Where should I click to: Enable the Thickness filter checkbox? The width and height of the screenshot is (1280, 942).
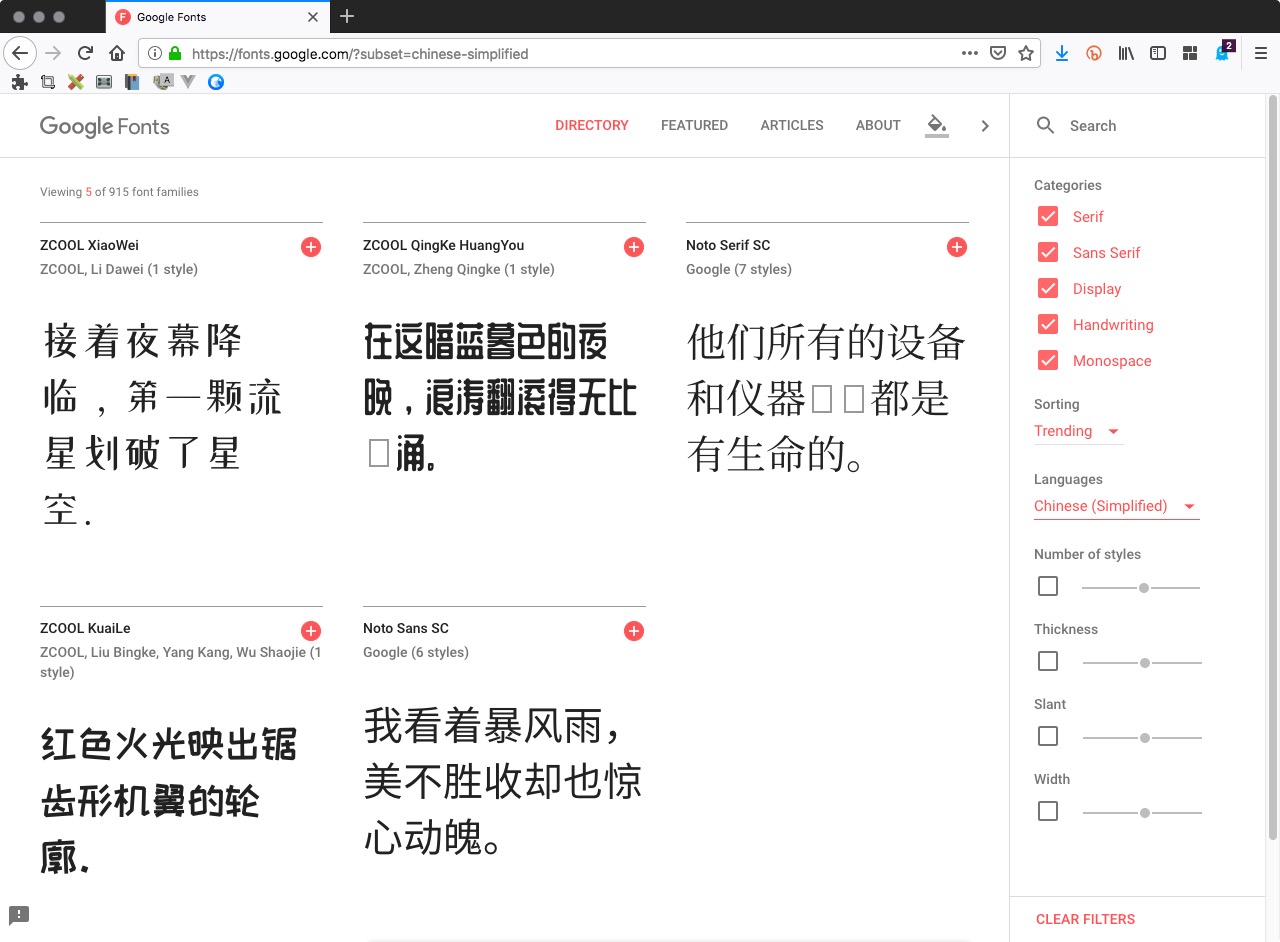tap(1048, 661)
